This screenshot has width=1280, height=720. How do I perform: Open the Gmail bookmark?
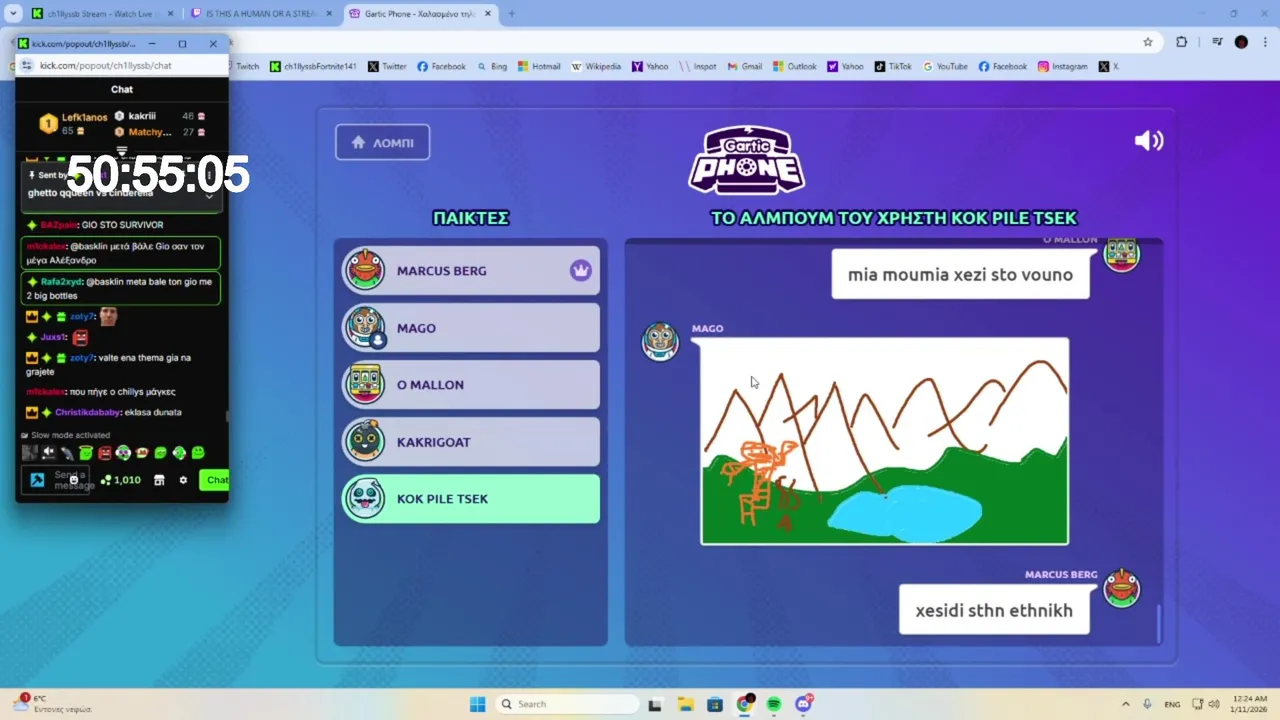pos(744,66)
